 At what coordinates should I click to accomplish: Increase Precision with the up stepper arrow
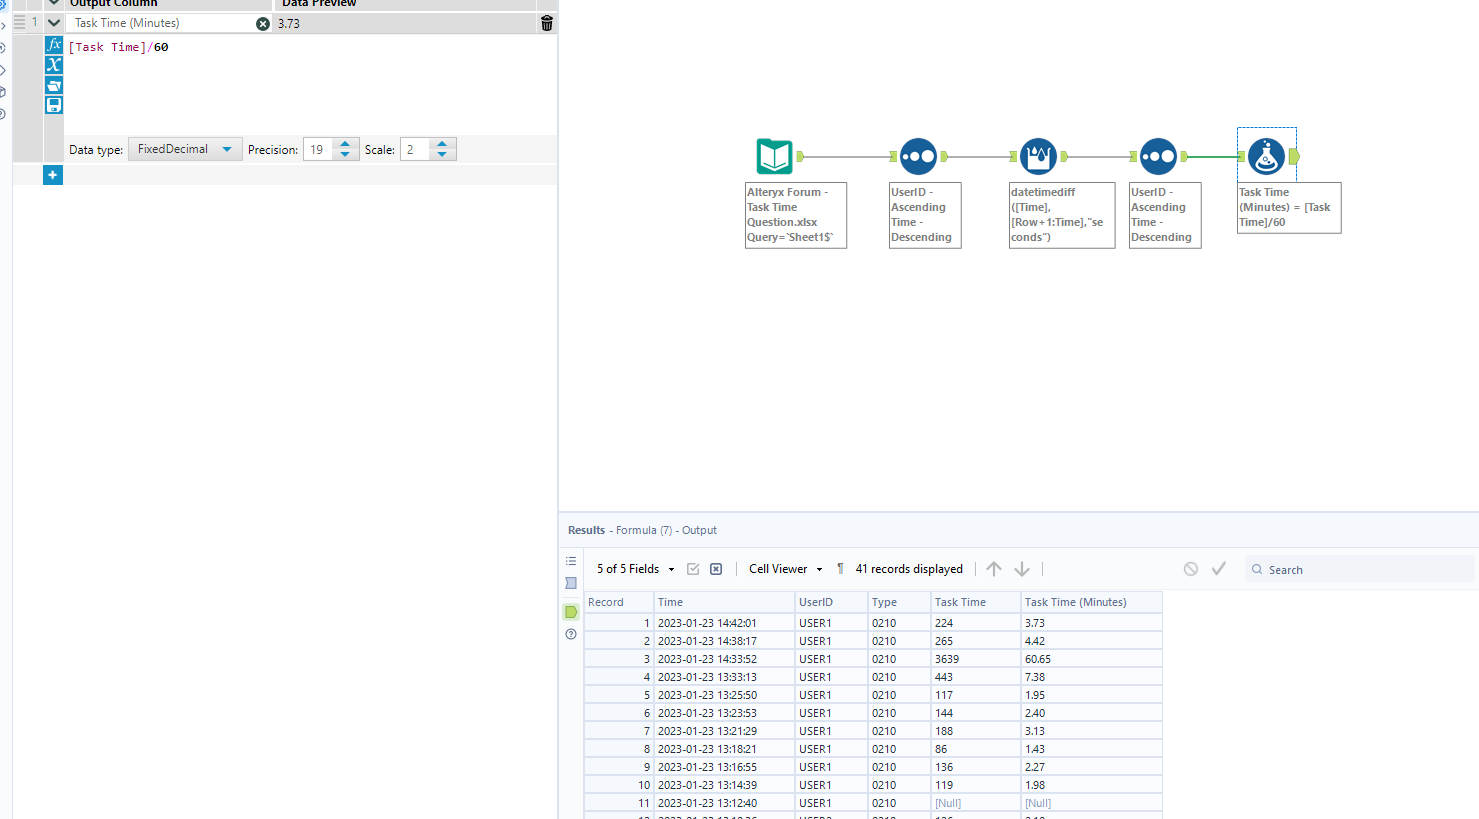pyautogui.click(x=345, y=143)
